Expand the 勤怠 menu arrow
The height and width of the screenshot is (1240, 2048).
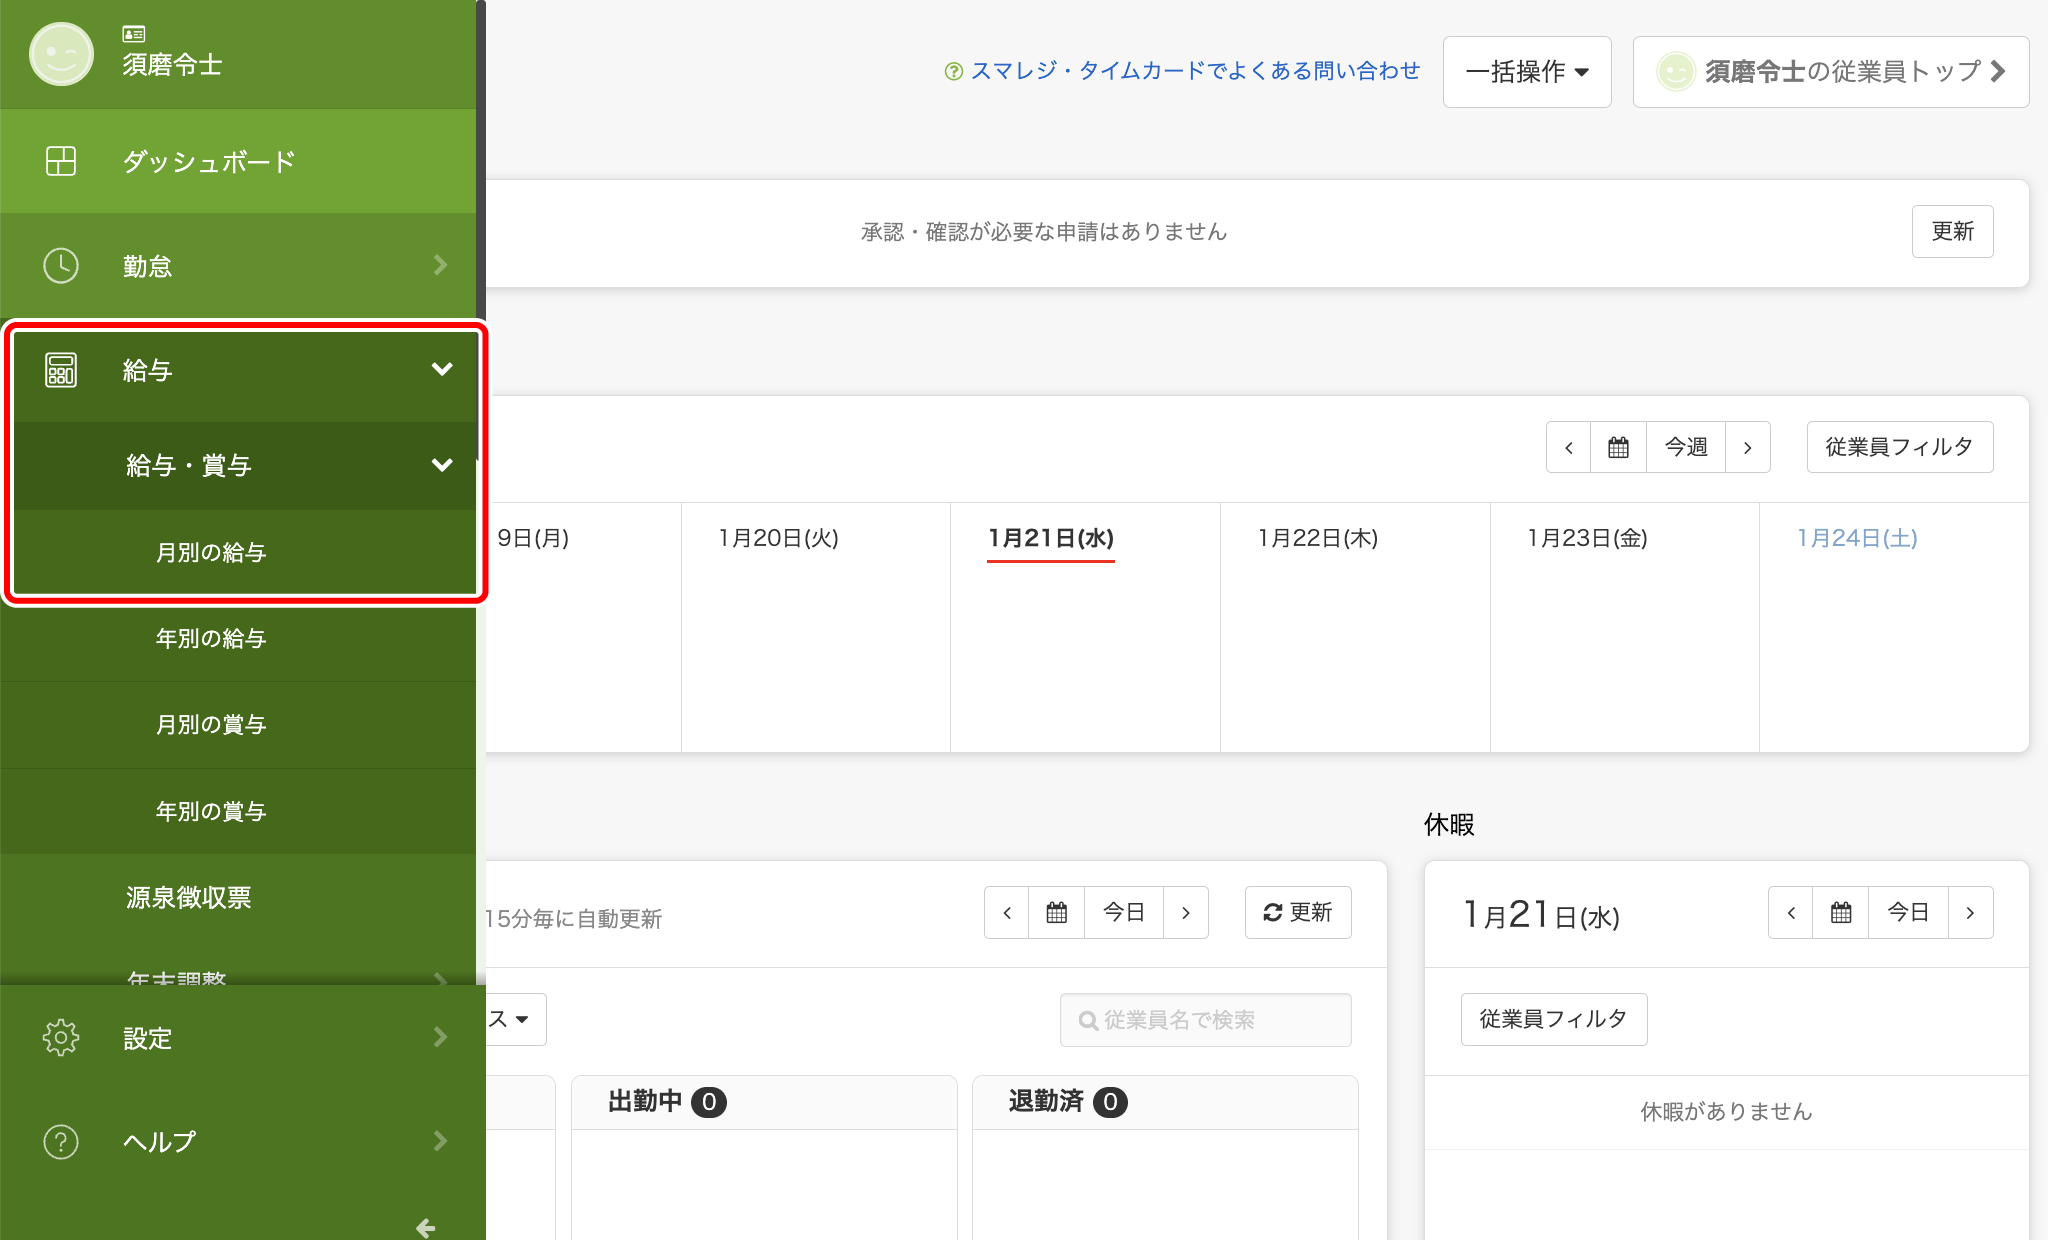point(440,266)
